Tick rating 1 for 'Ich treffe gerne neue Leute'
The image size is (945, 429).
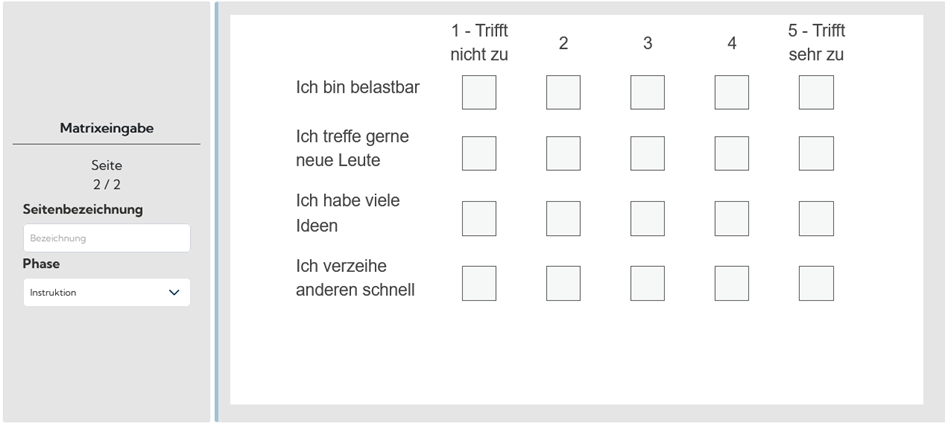(x=479, y=154)
